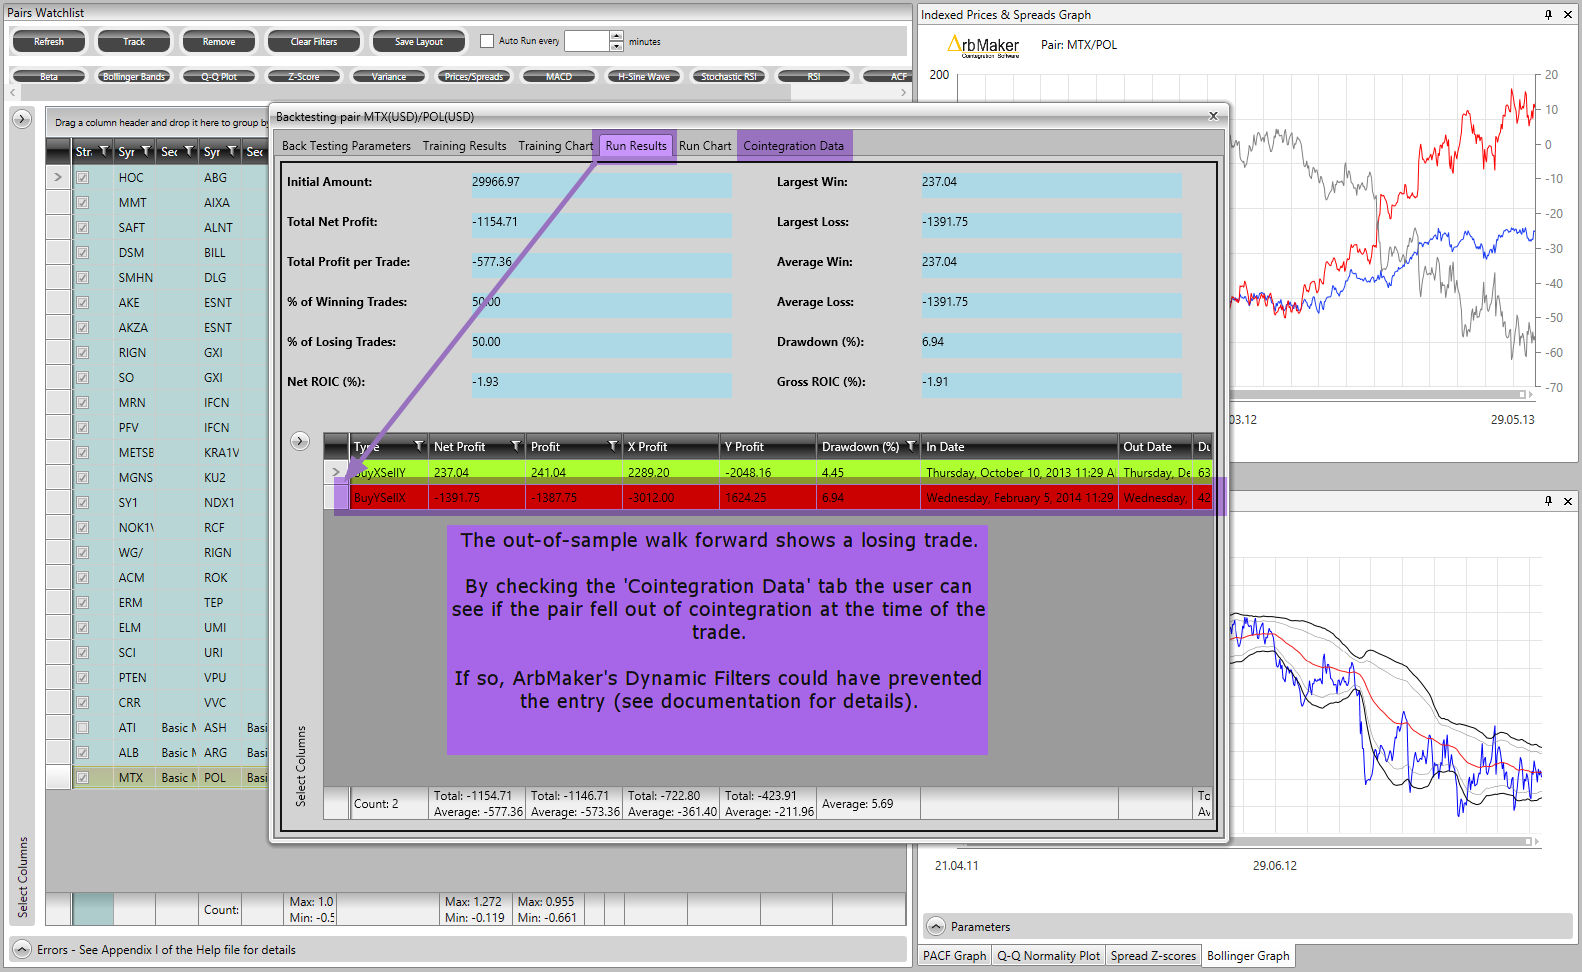
Task: Open the filter on the Str column header
Action: coord(104,152)
